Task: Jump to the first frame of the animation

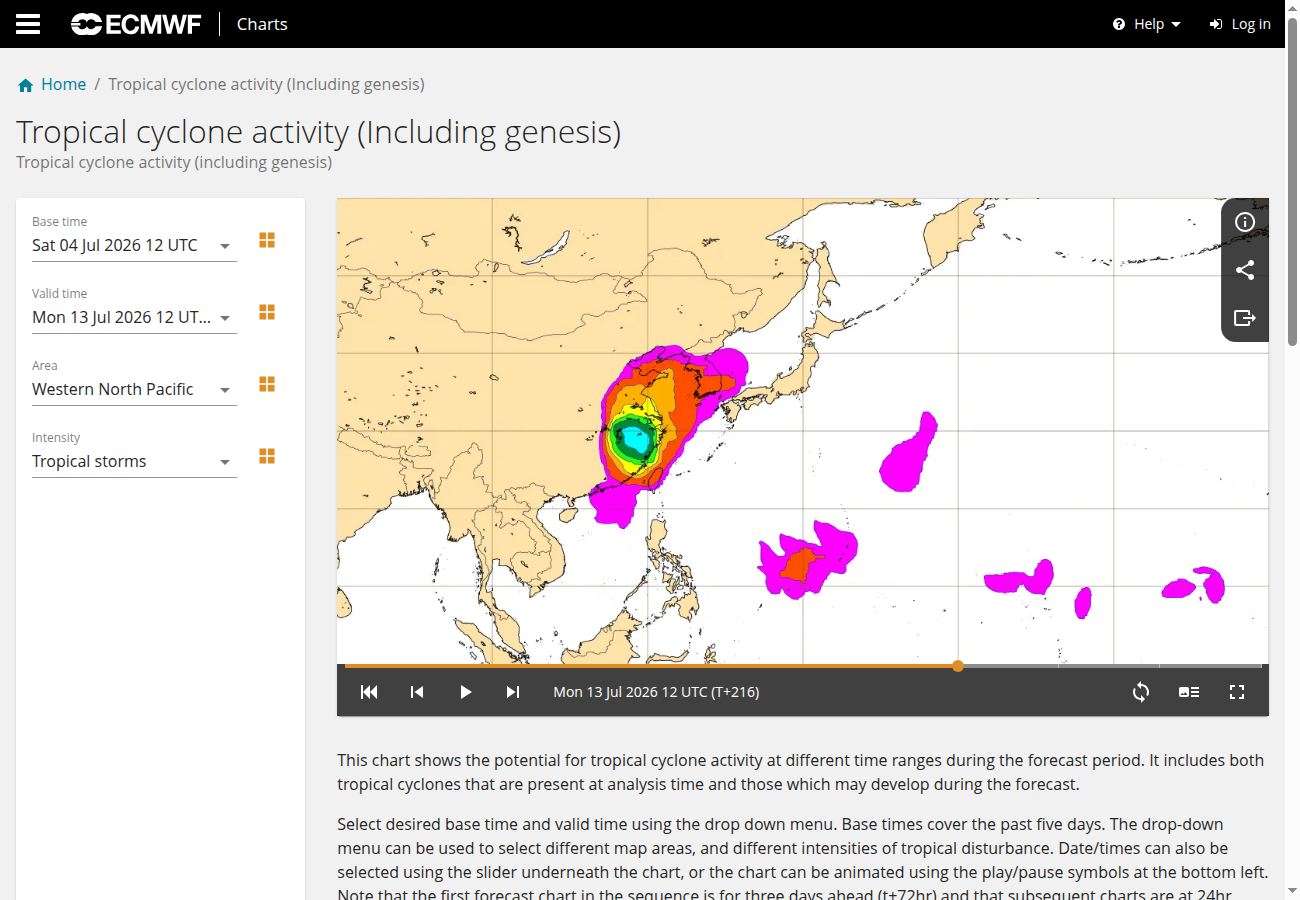Action: 369,692
